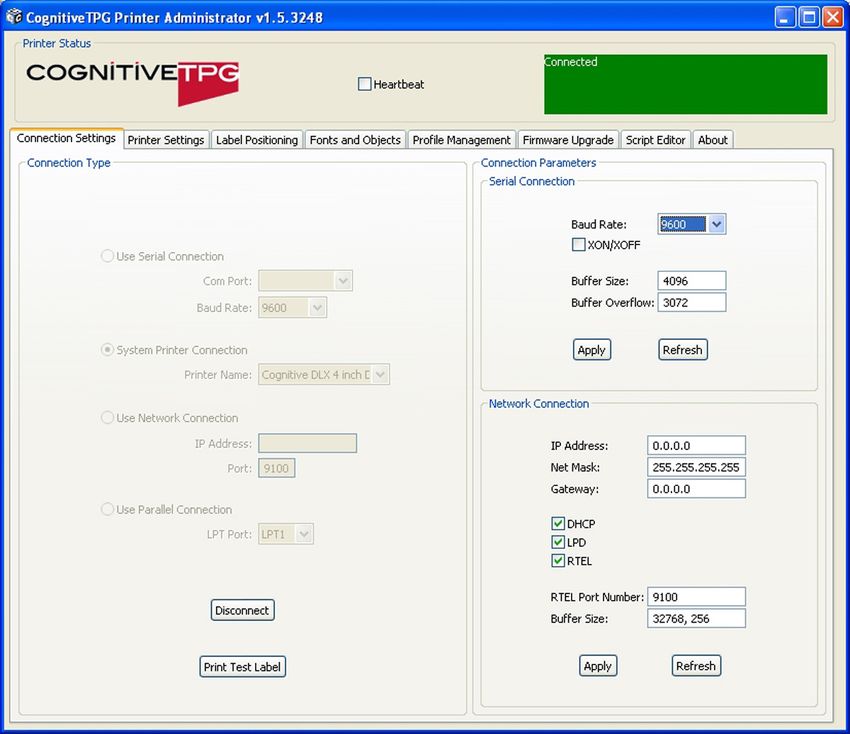Minimize the Printer Administrator window
Viewport: 850px width, 734px height.
784,17
